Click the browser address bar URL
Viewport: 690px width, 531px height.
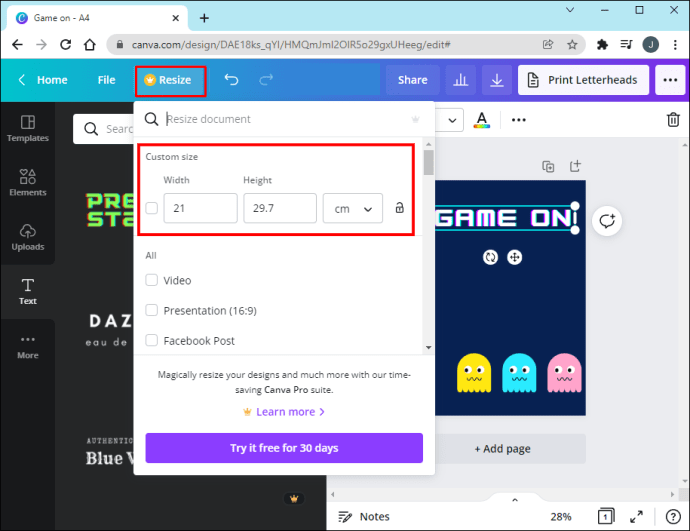pyautogui.click(x=291, y=44)
